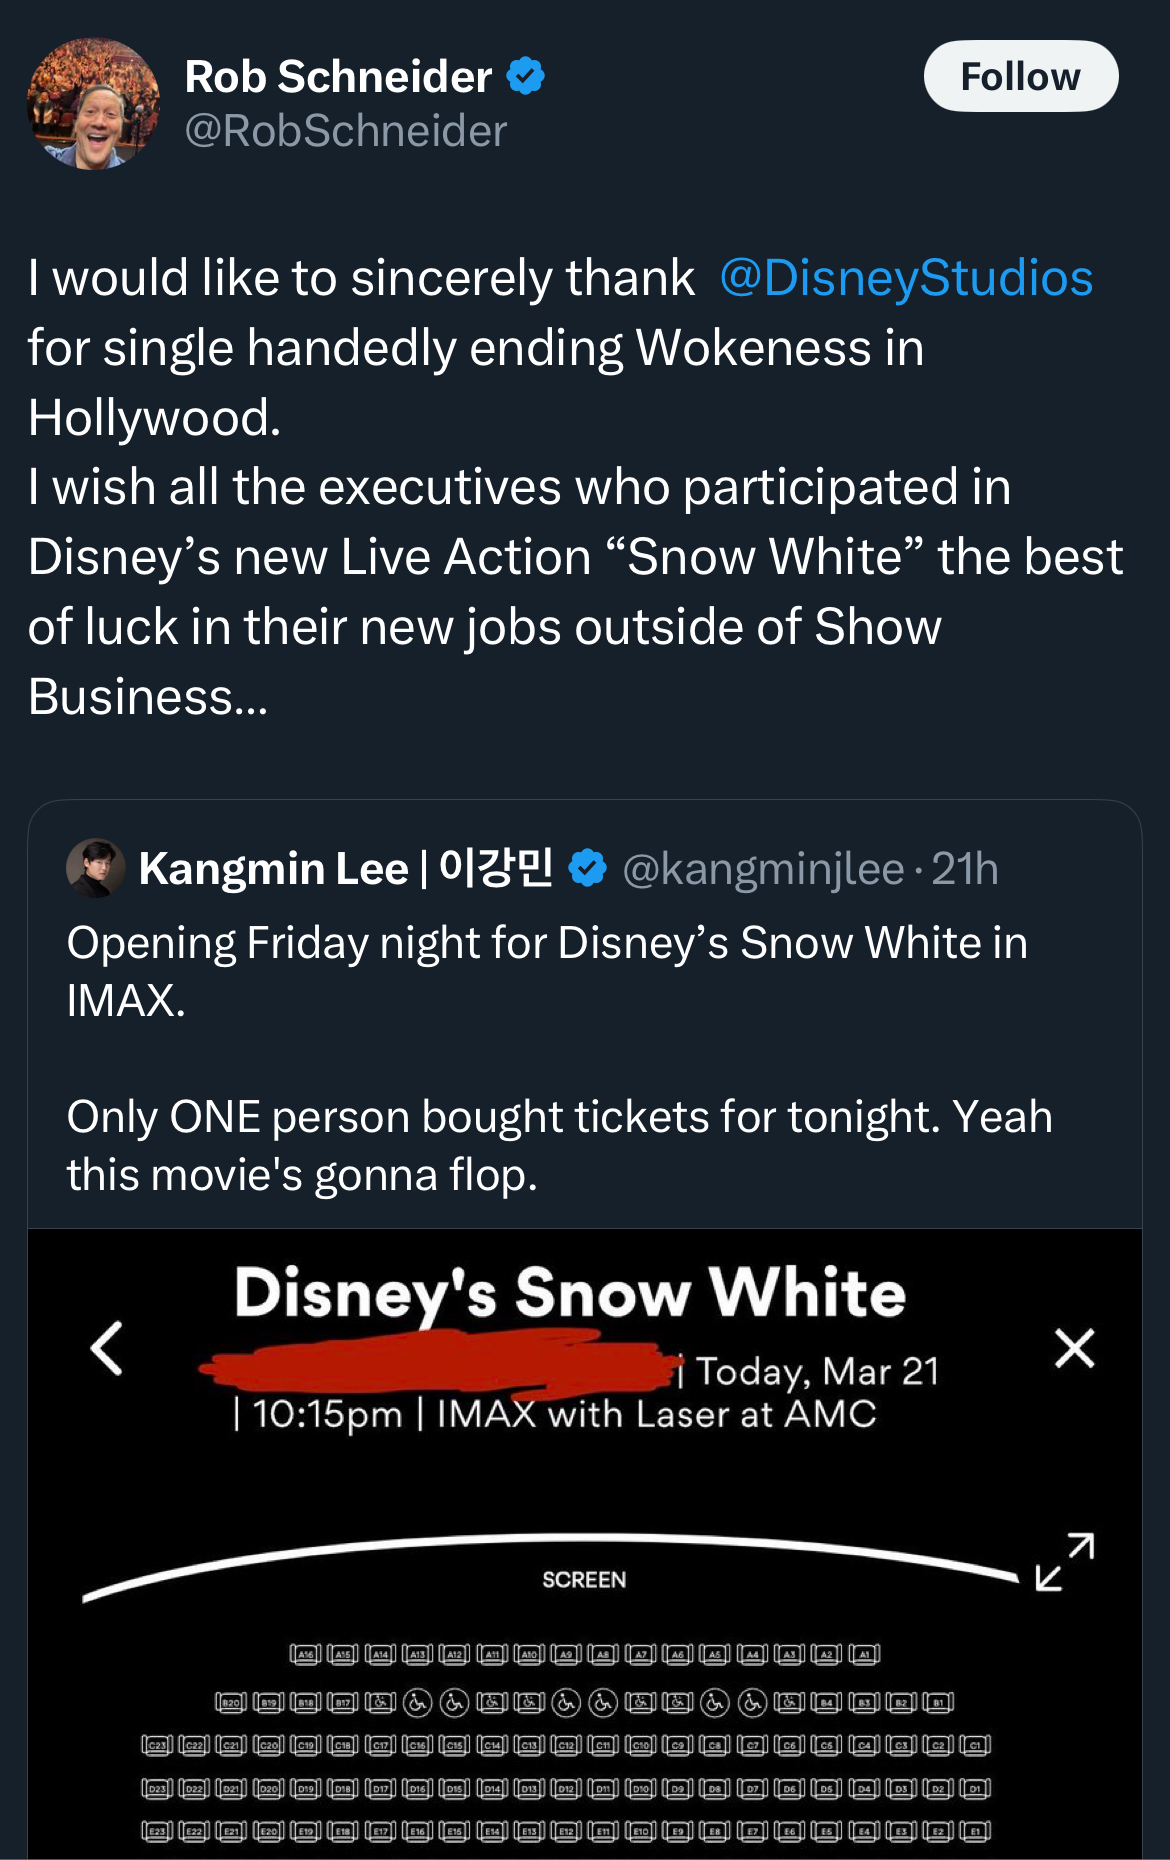Close the seat map with X icon
The image size is (1170, 1860).
1074,1348
